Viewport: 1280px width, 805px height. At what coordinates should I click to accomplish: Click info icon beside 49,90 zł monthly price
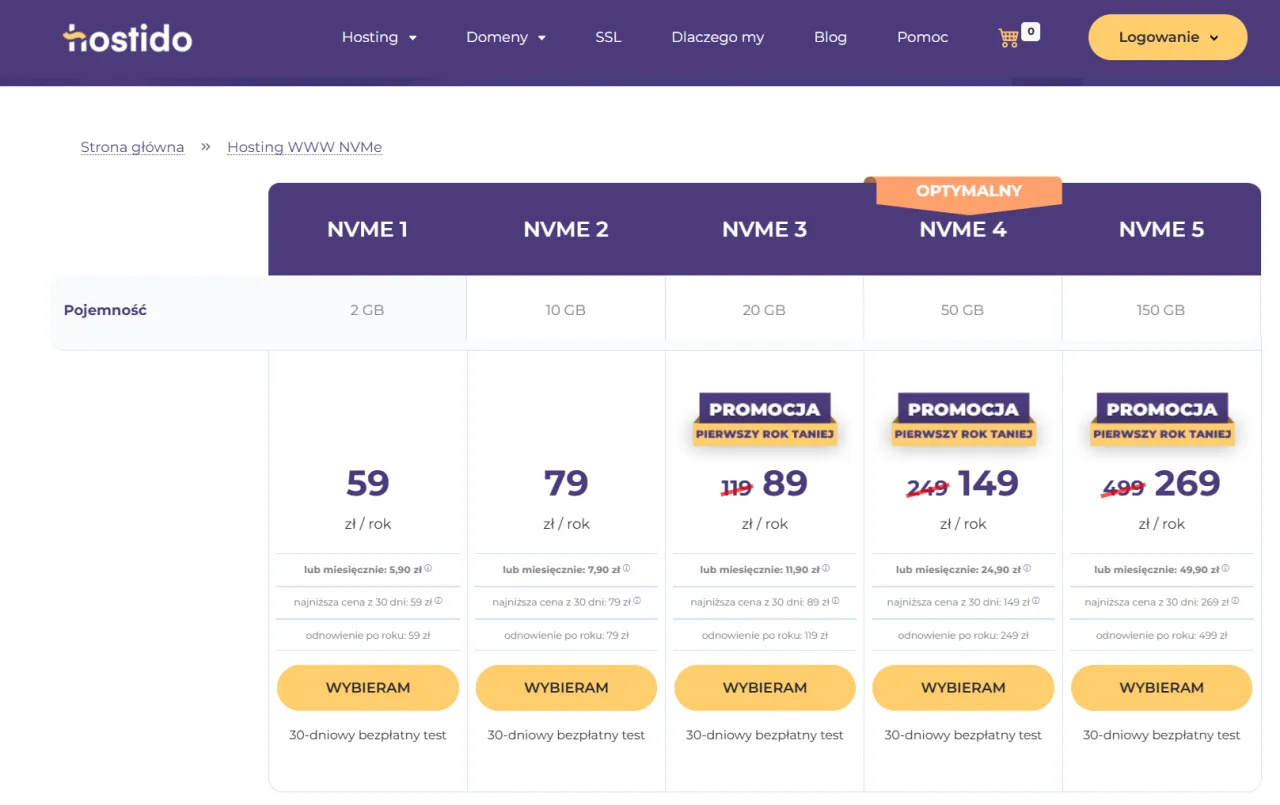[1226, 568]
